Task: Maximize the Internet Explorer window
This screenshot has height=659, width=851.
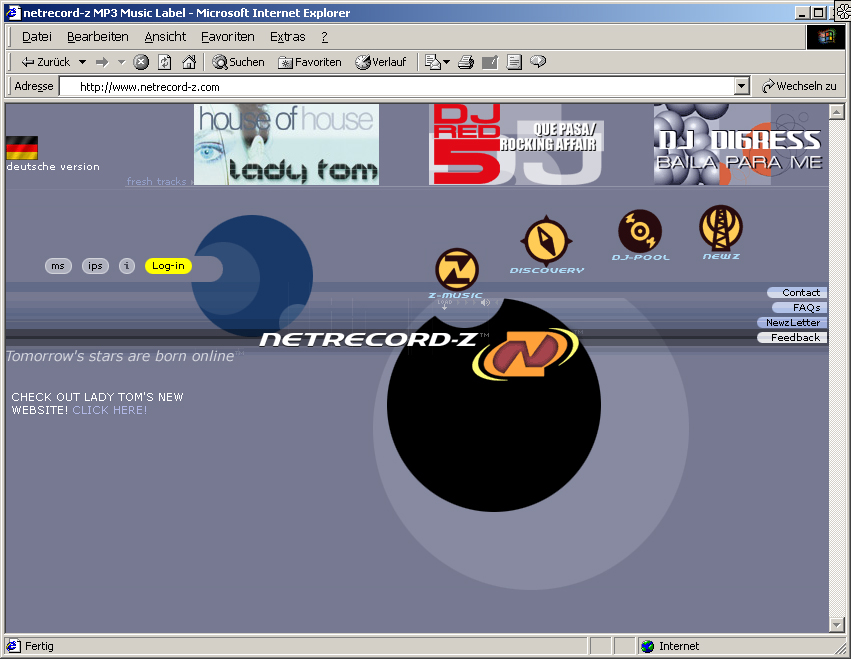Action: tap(818, 13)
